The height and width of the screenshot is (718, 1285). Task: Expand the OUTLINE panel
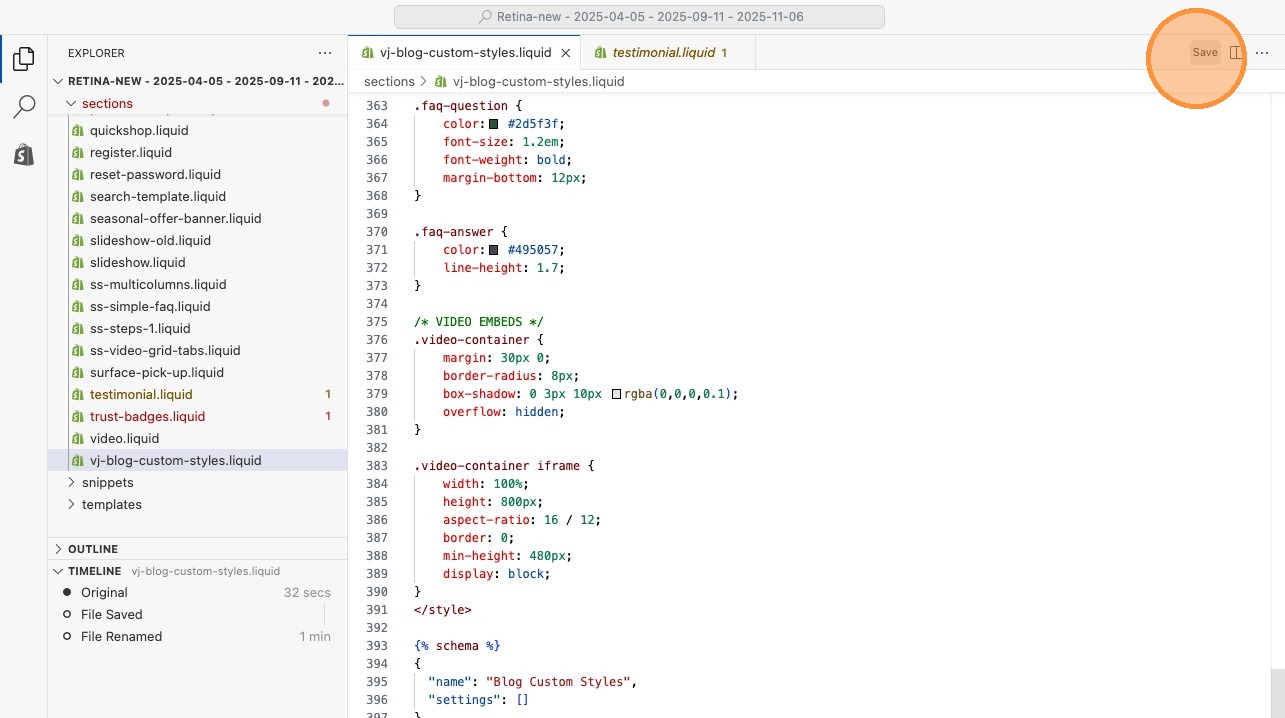[x=93, y=549]
